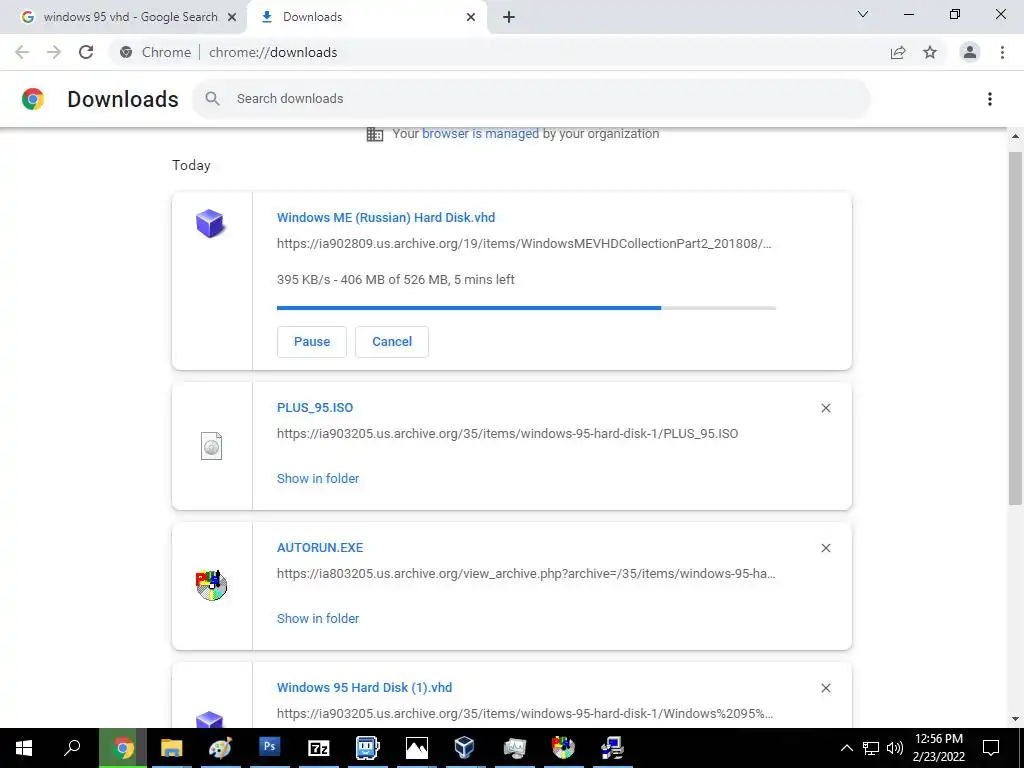This screenshot has height=768, width=1024.
Task: Open the PLUS_95.ISO file link
Action: click(x=315, y=408)
